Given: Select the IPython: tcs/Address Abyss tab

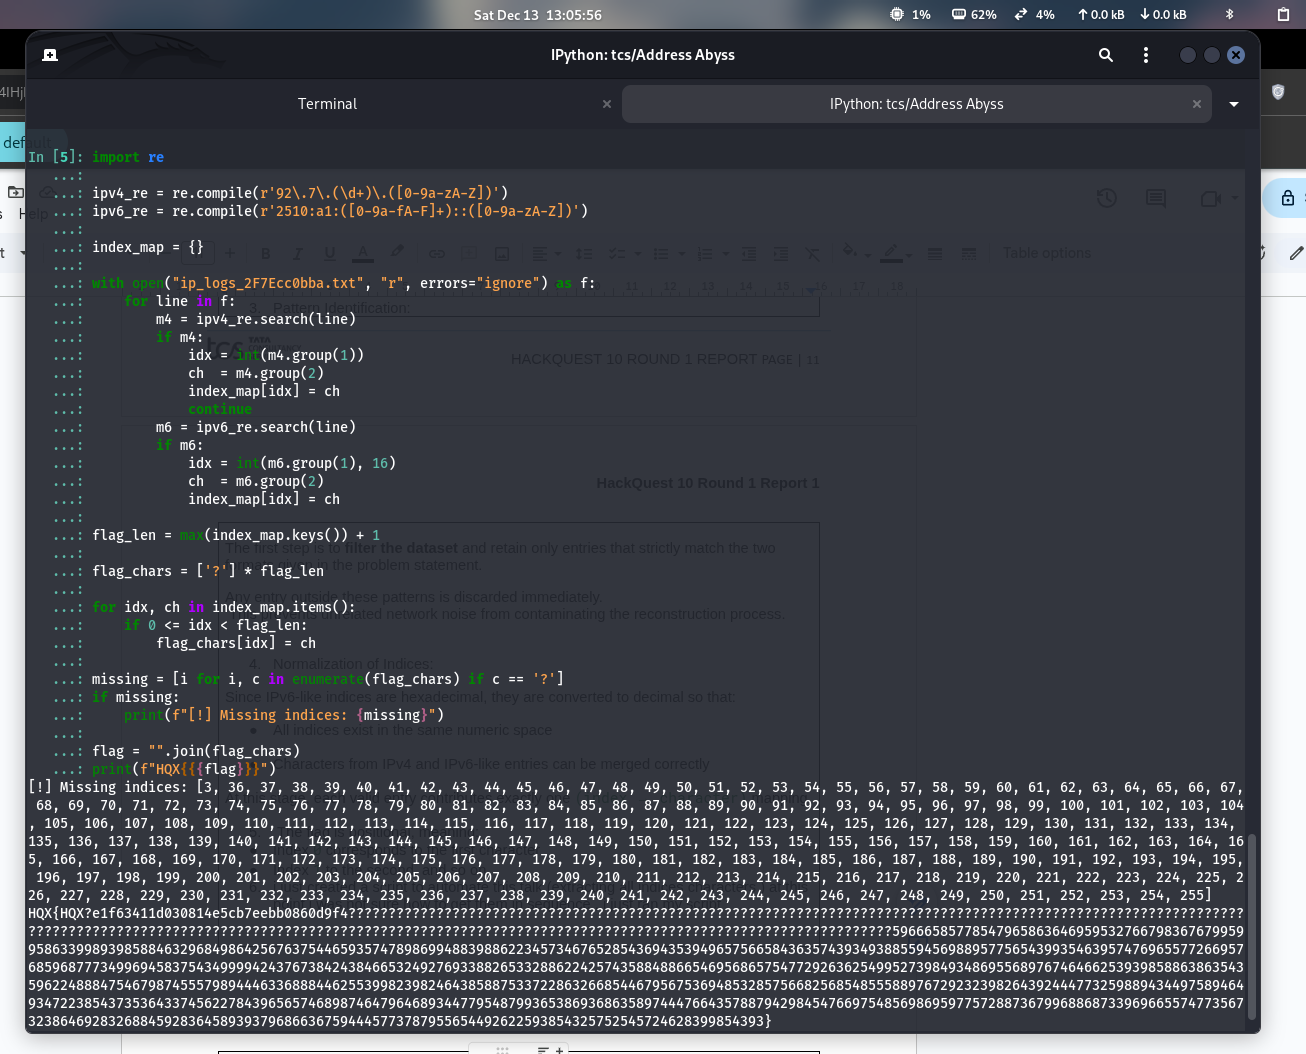Looking at the screenshot, I should point(916,104).
